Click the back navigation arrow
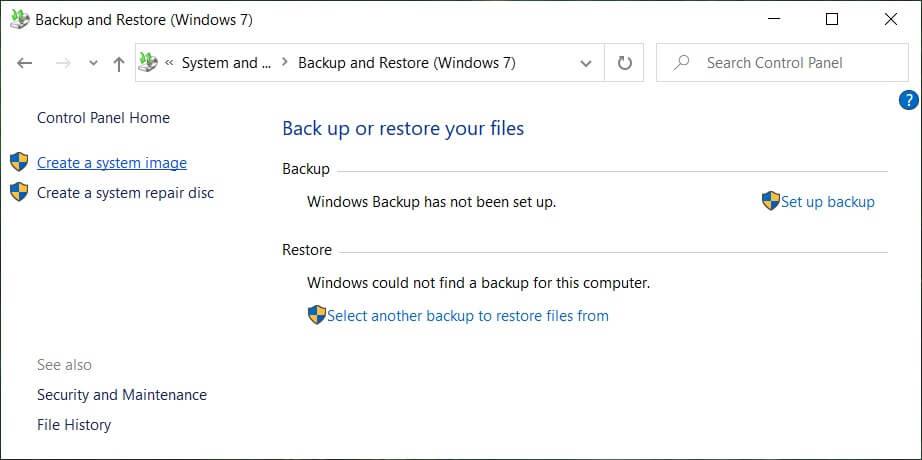The height and width of the screenshot is (460, 922). pos(25,63)
